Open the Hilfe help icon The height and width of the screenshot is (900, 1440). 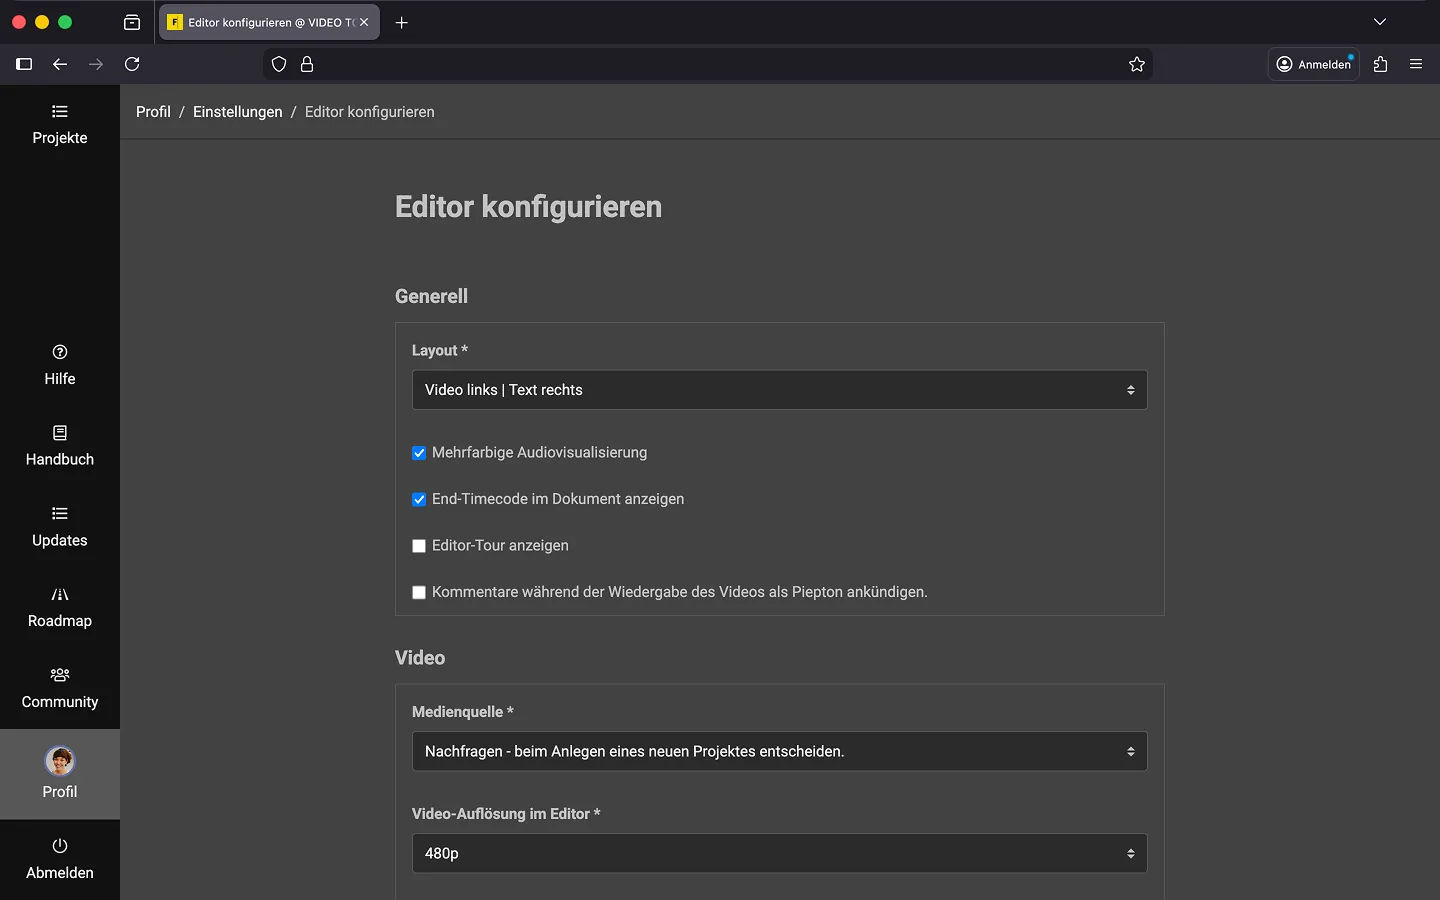coord(60,352)
